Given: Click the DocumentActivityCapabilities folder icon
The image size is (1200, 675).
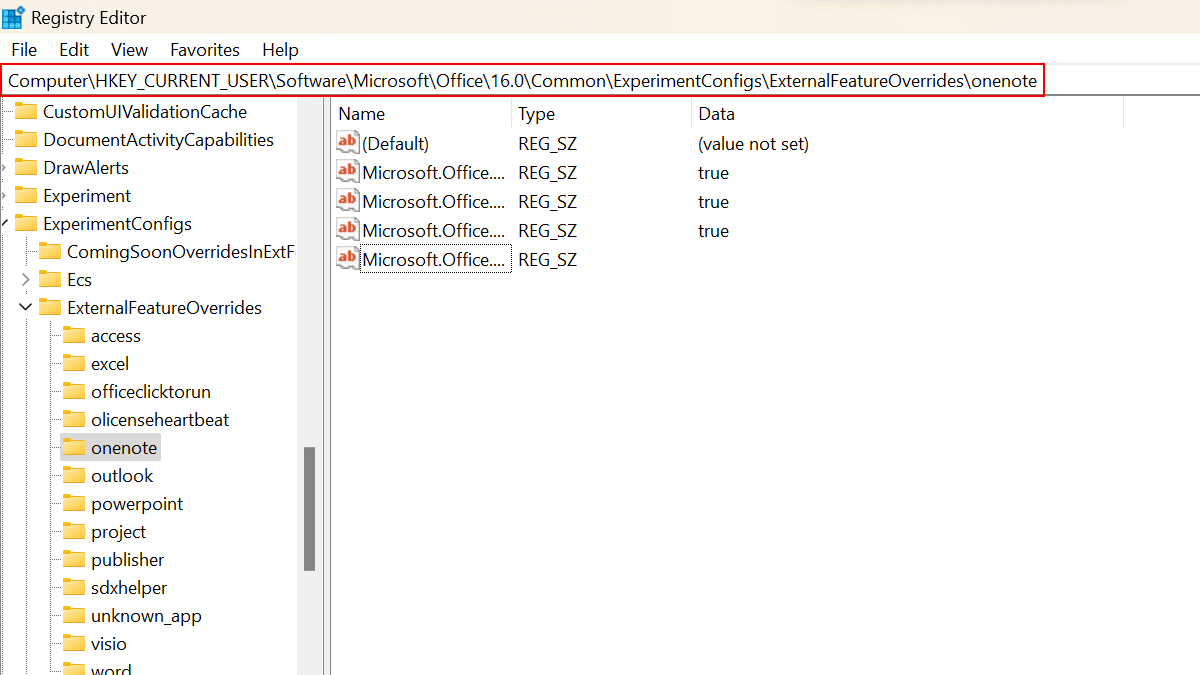Looking at the screenshot, I should pyautogui.click(x=26, y=140).
